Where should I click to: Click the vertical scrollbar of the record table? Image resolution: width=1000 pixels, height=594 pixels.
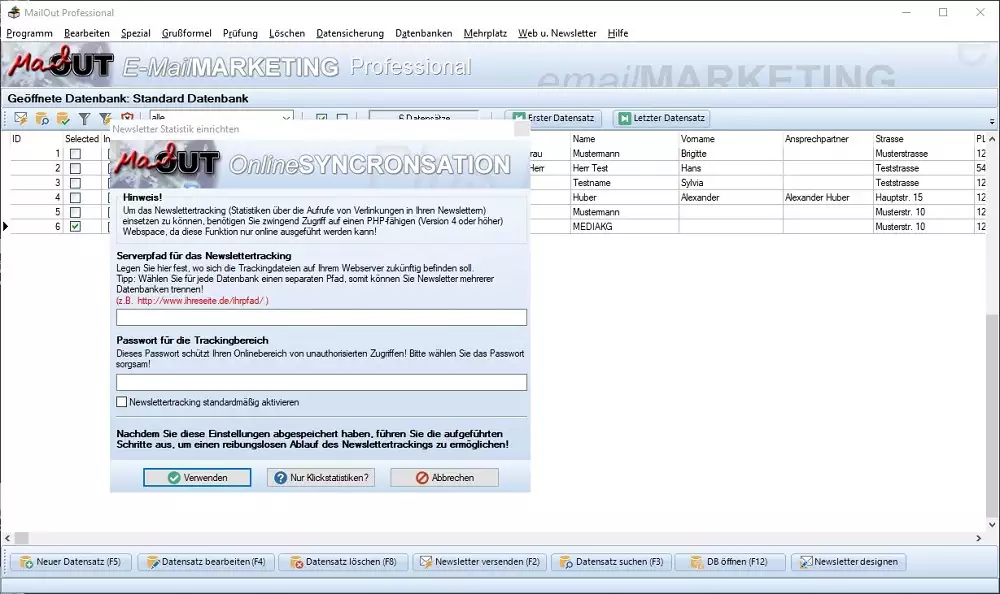click(992, 332)
